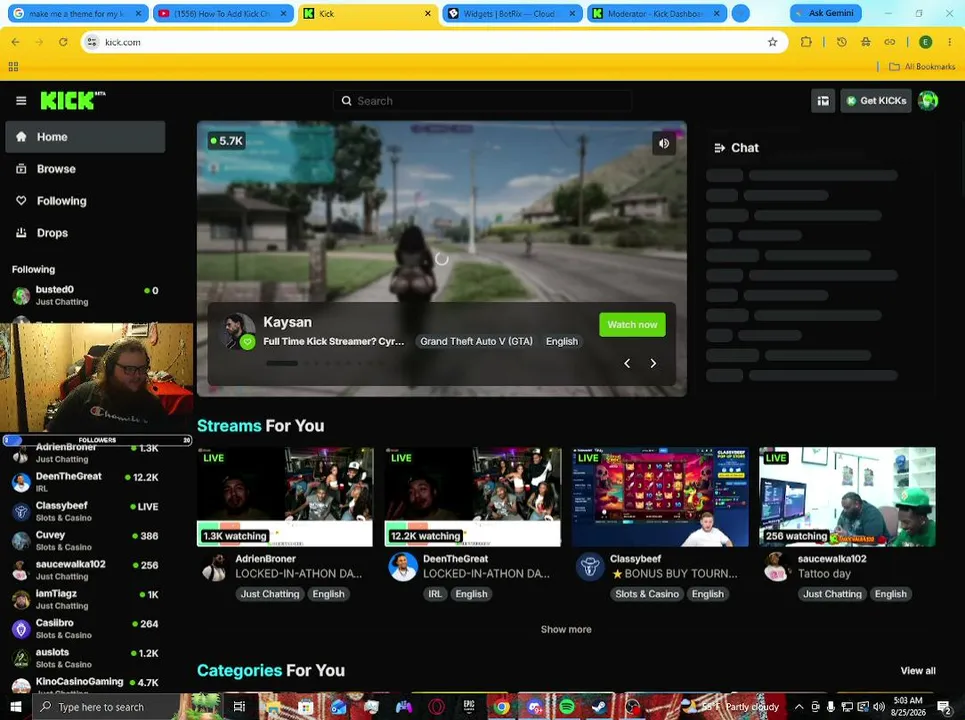Click Just Chatting tag under AdrienBroner card
The width and height of the screenshot is (965, 720).
pos(270,594)
